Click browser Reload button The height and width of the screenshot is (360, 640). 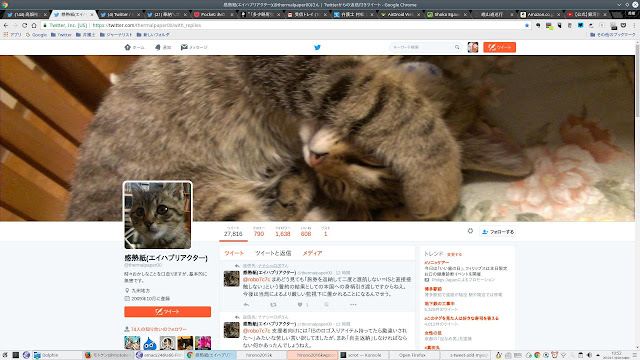[x=24, y=25]
